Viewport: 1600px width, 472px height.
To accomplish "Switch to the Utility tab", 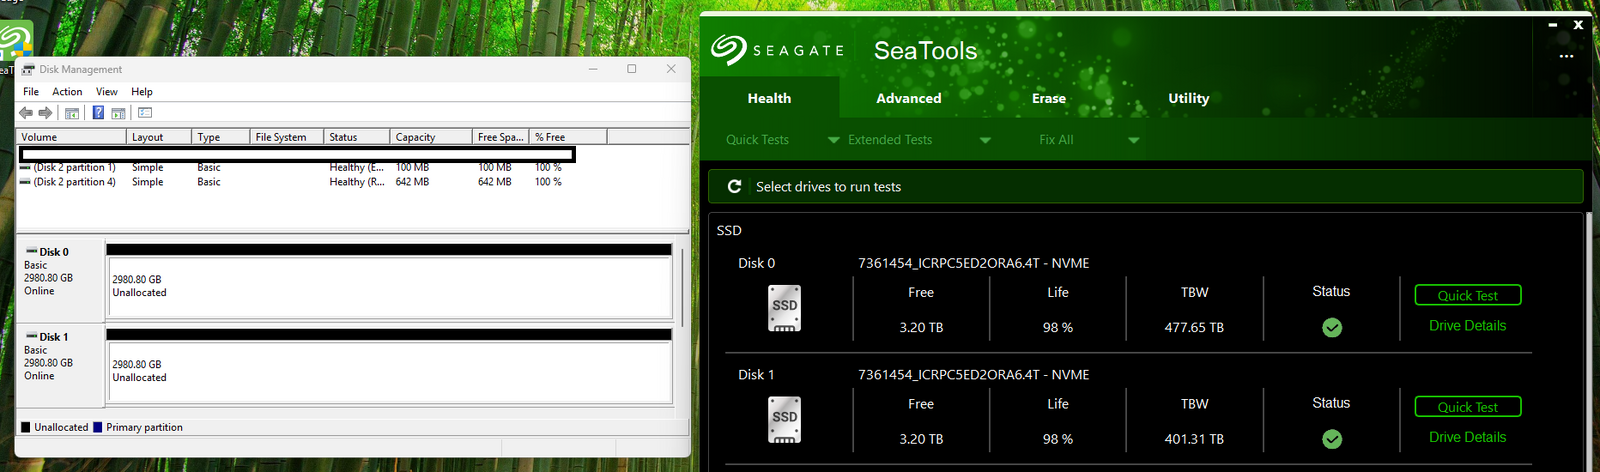I will pos(1188,98).
